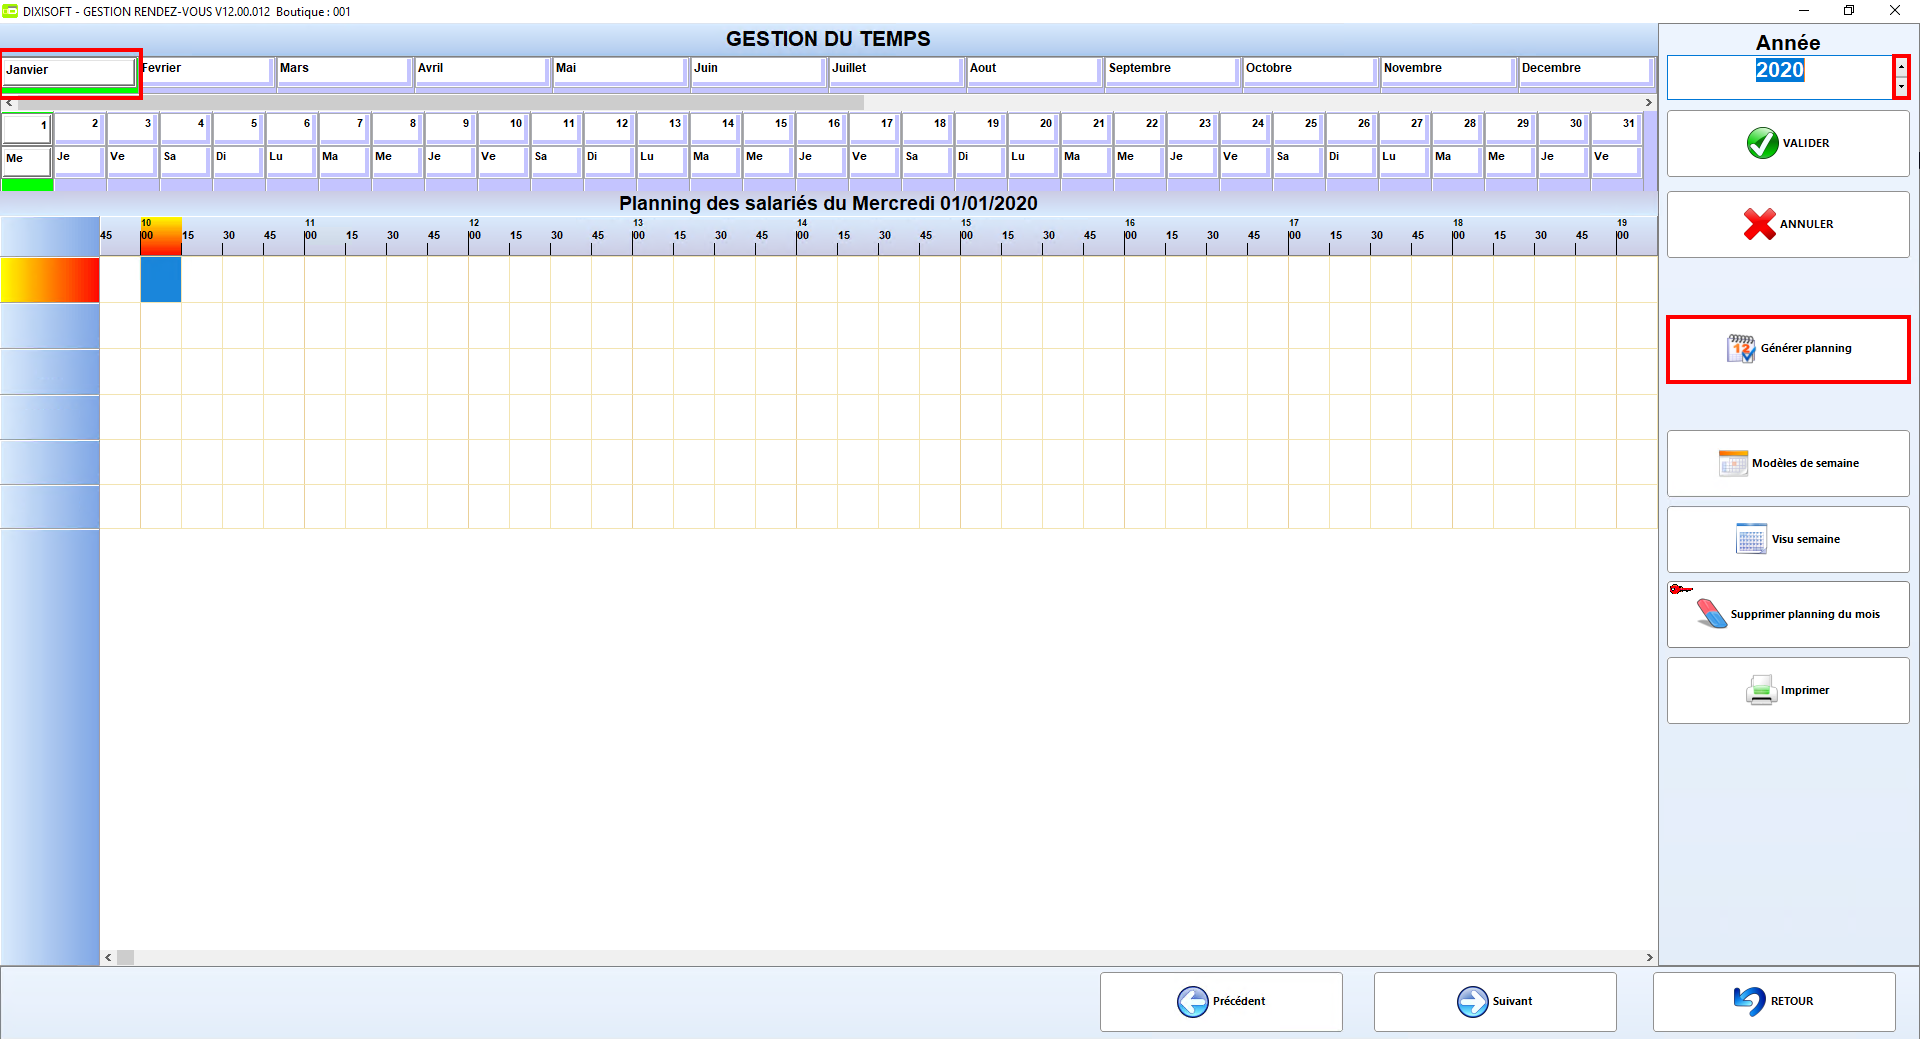
Task: Click the Visu semaine grid icon
Action: tap(1751, 539)
